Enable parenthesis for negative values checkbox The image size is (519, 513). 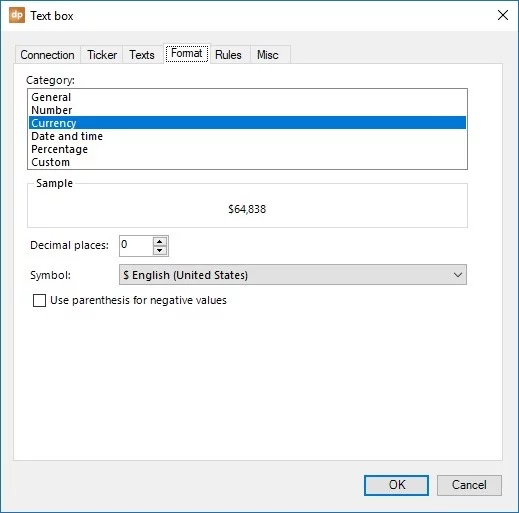39,300
